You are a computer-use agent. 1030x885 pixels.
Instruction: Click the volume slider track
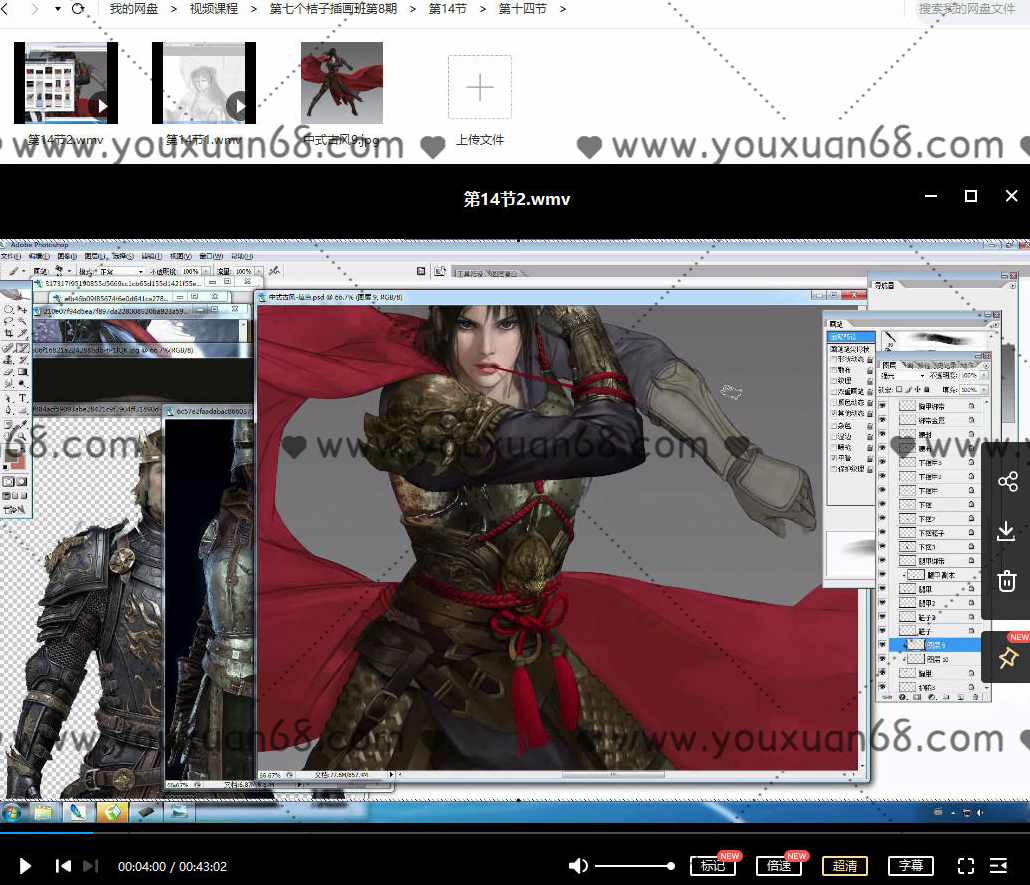pyautogui.click(x=634, y=866)
